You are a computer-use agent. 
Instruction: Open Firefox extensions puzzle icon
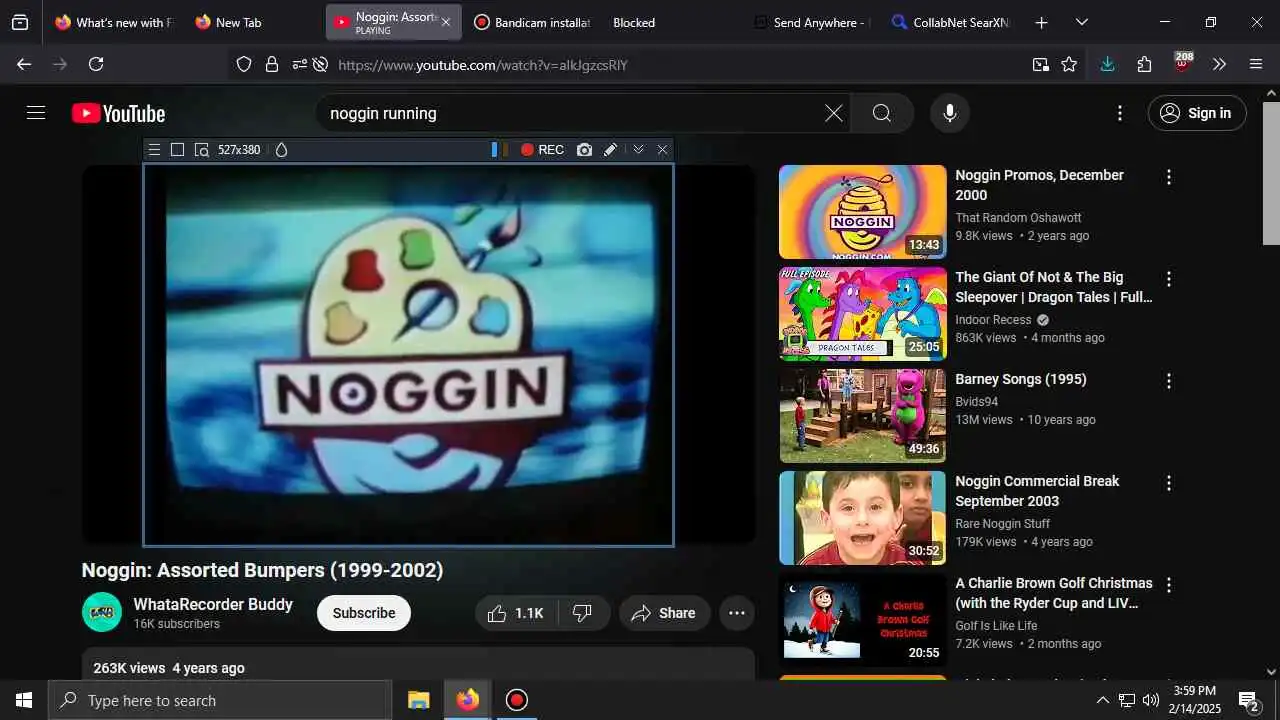pos(1145,64)
